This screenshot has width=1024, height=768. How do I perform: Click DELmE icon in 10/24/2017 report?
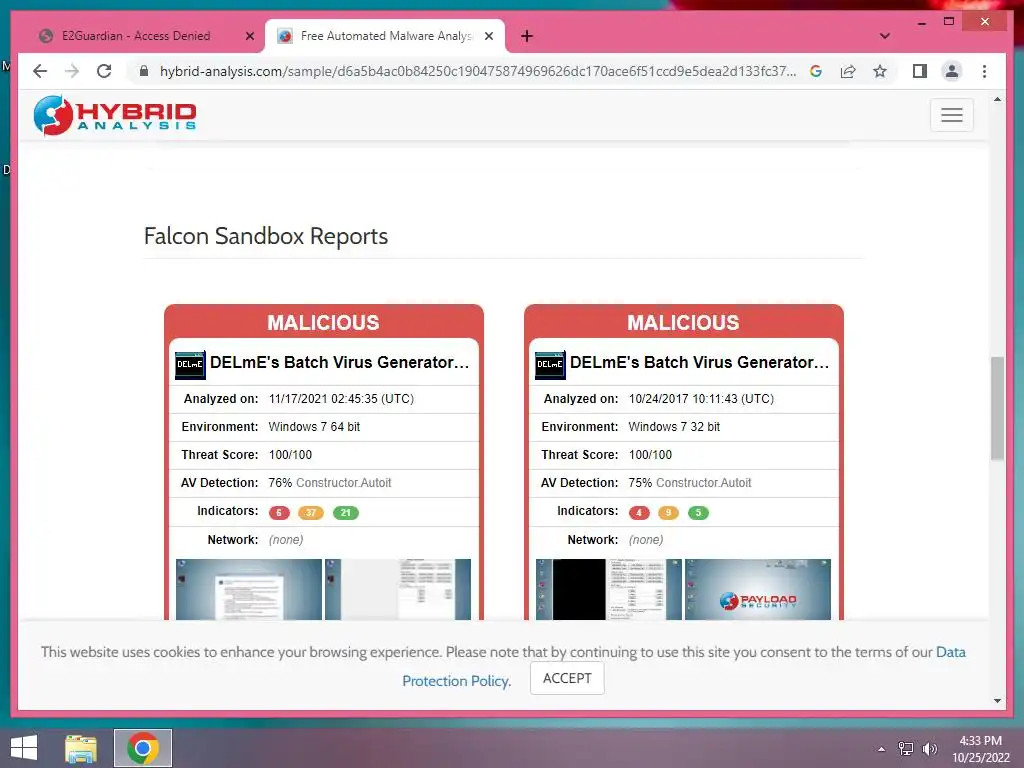point(550,364)
